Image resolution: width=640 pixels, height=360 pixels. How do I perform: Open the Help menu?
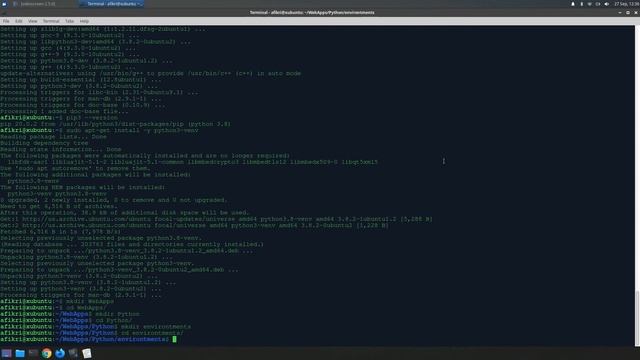click(x=84, y=21)
